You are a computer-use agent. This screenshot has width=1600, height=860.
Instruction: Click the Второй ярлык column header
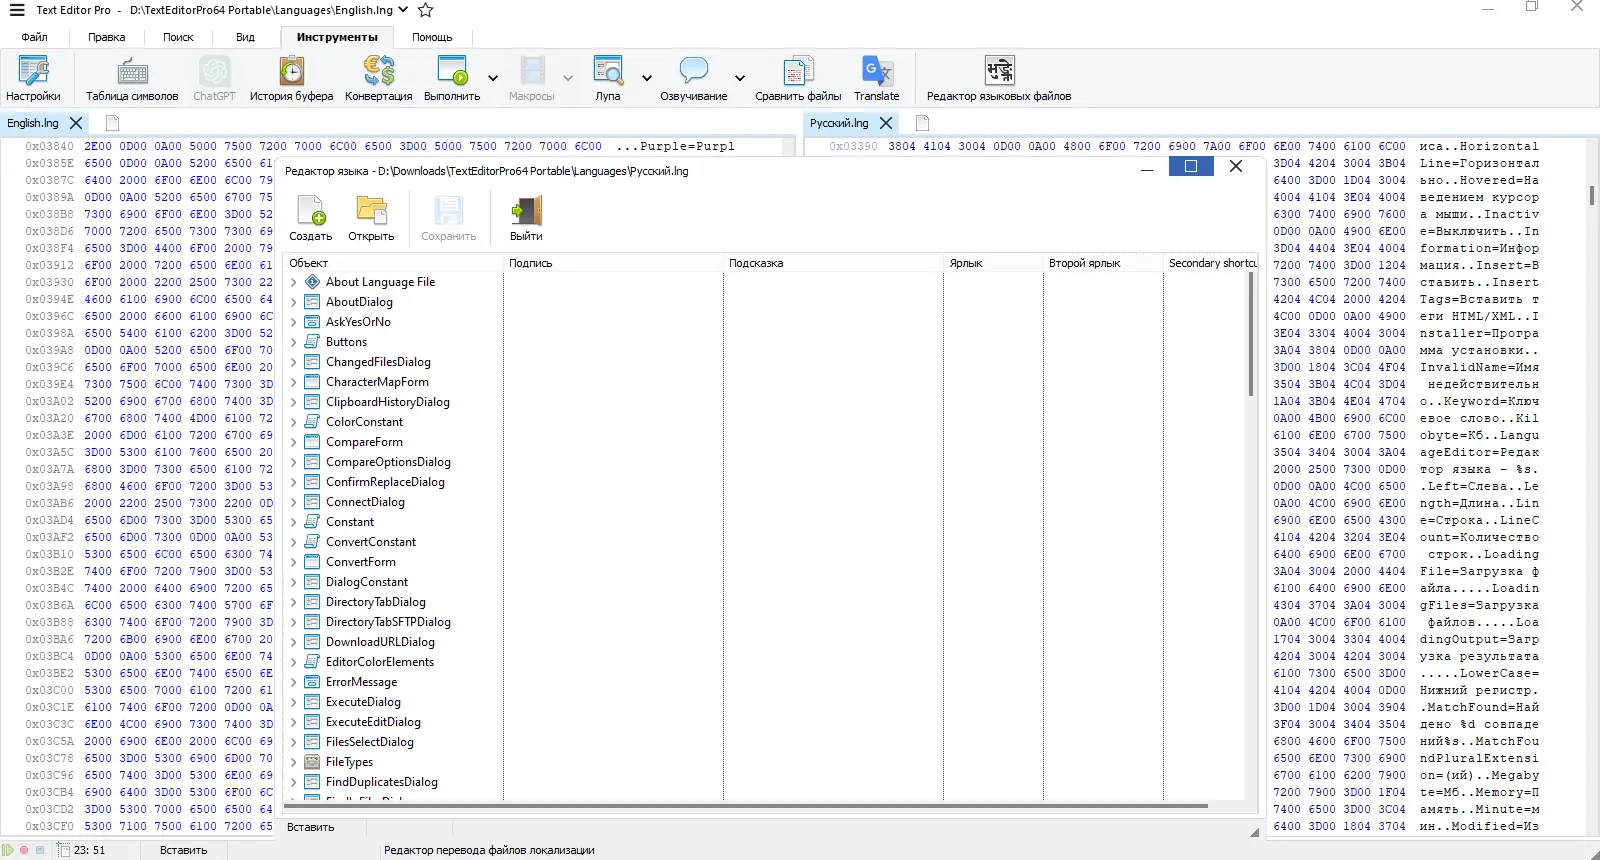coord(1103,263)
